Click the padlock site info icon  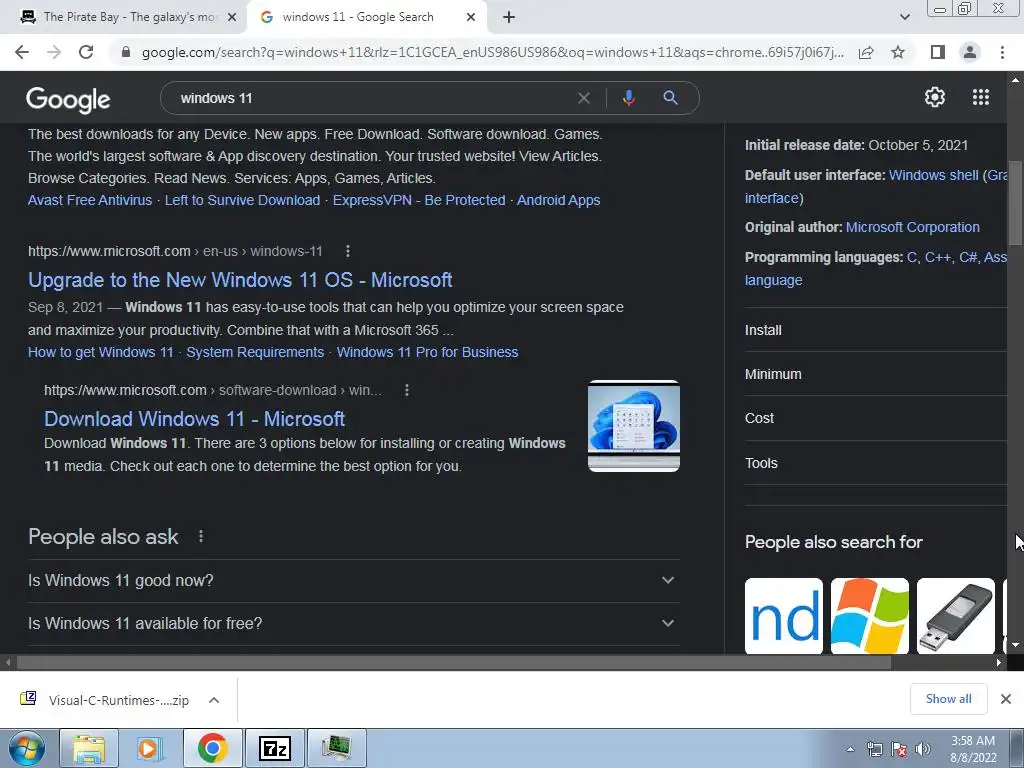pos(126,52)
